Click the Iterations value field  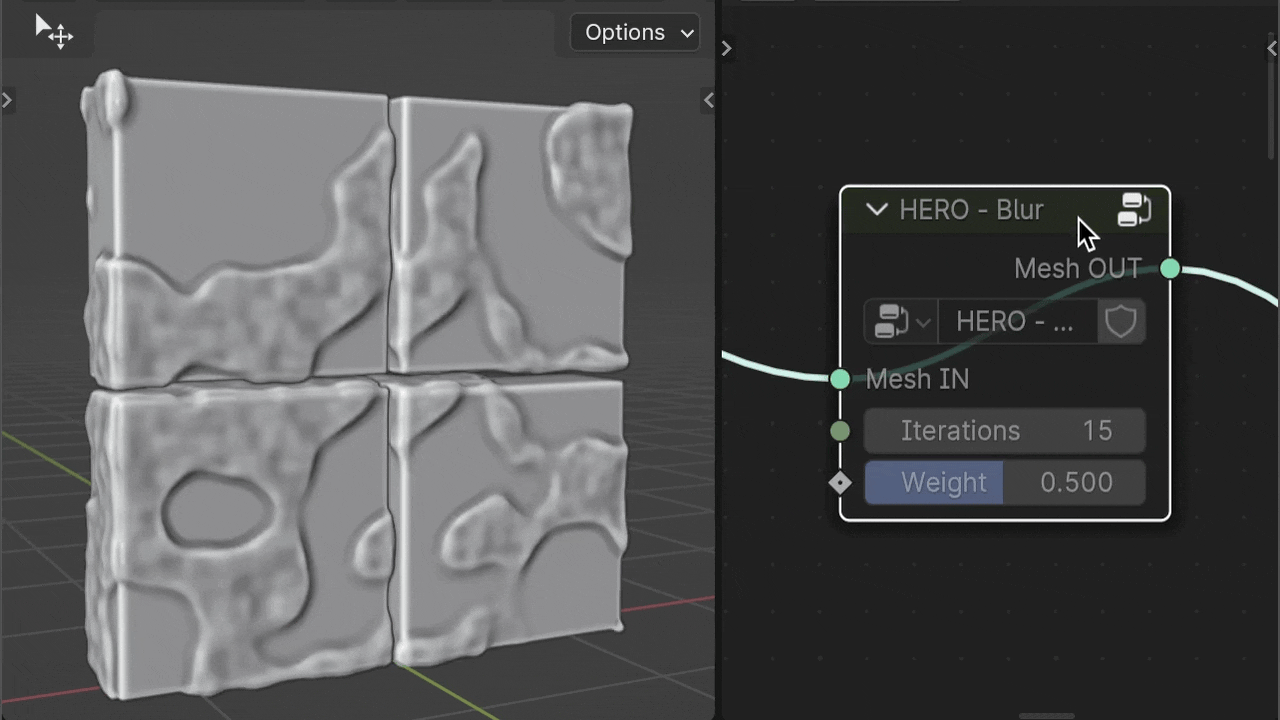tap(1004, 431)
